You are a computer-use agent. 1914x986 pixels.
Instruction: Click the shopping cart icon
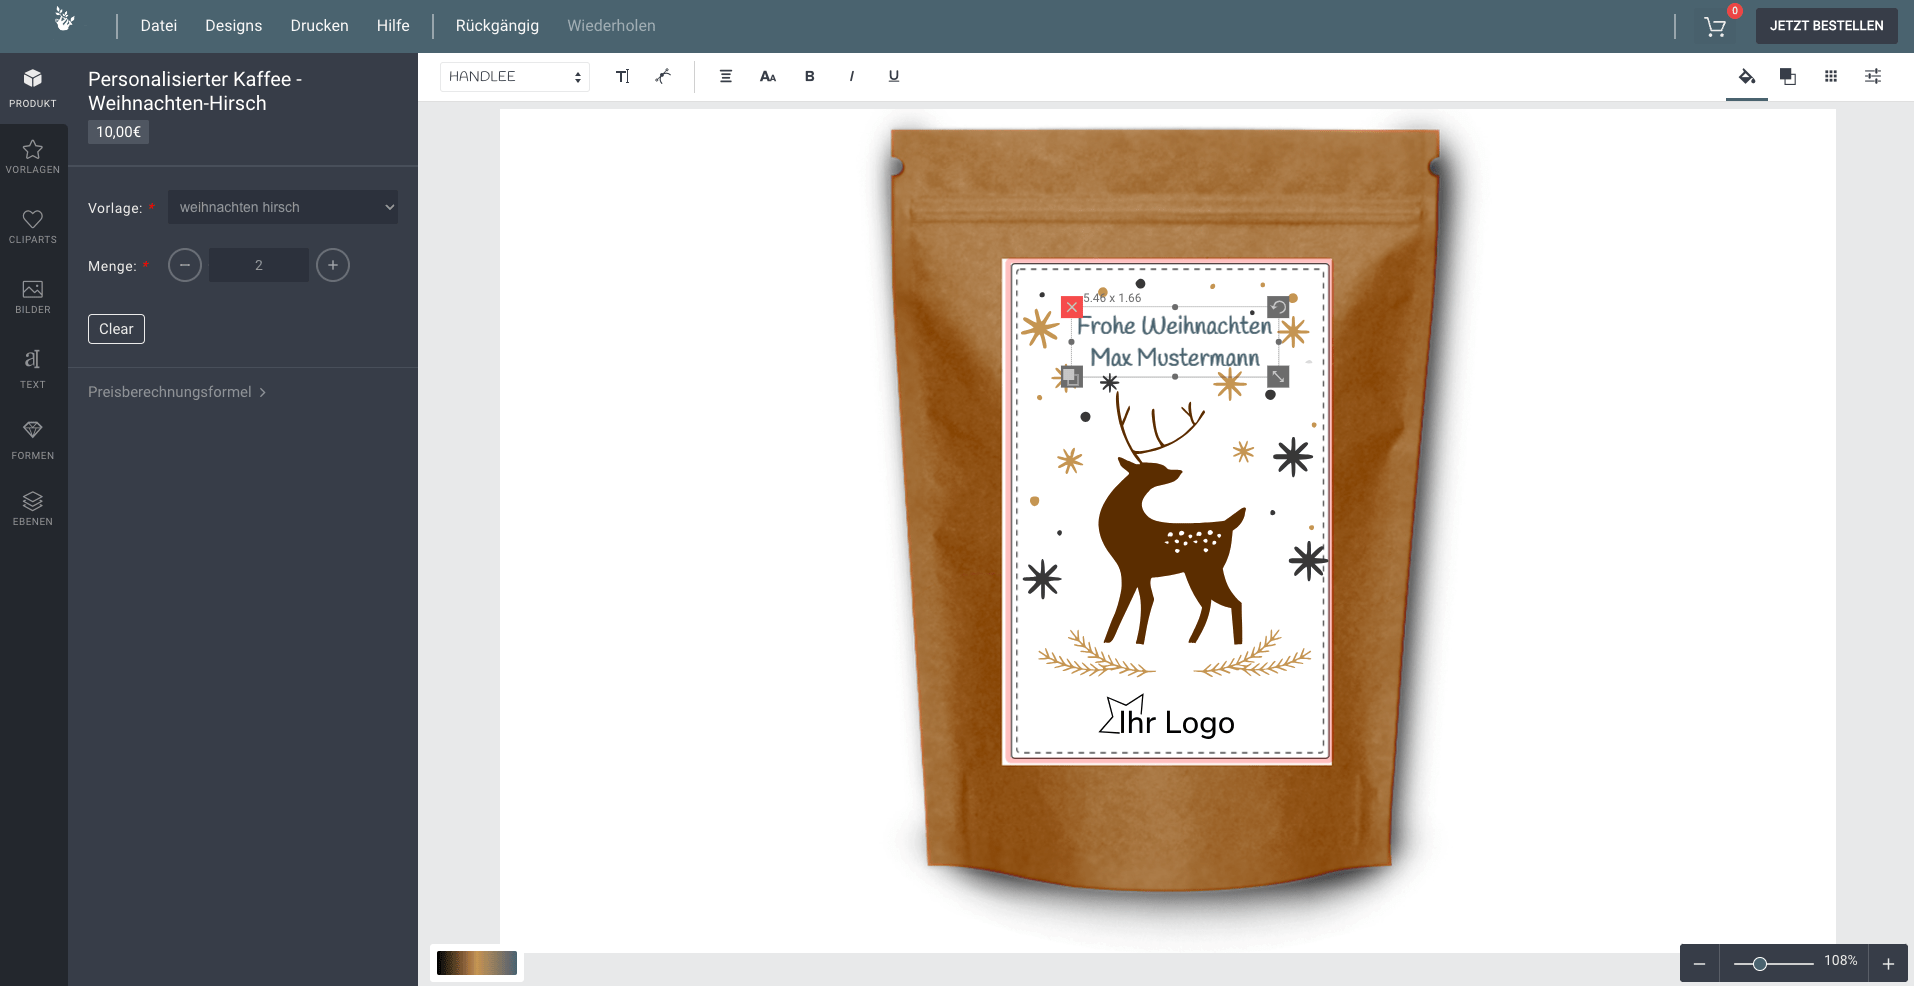[x=1715, y=27]
